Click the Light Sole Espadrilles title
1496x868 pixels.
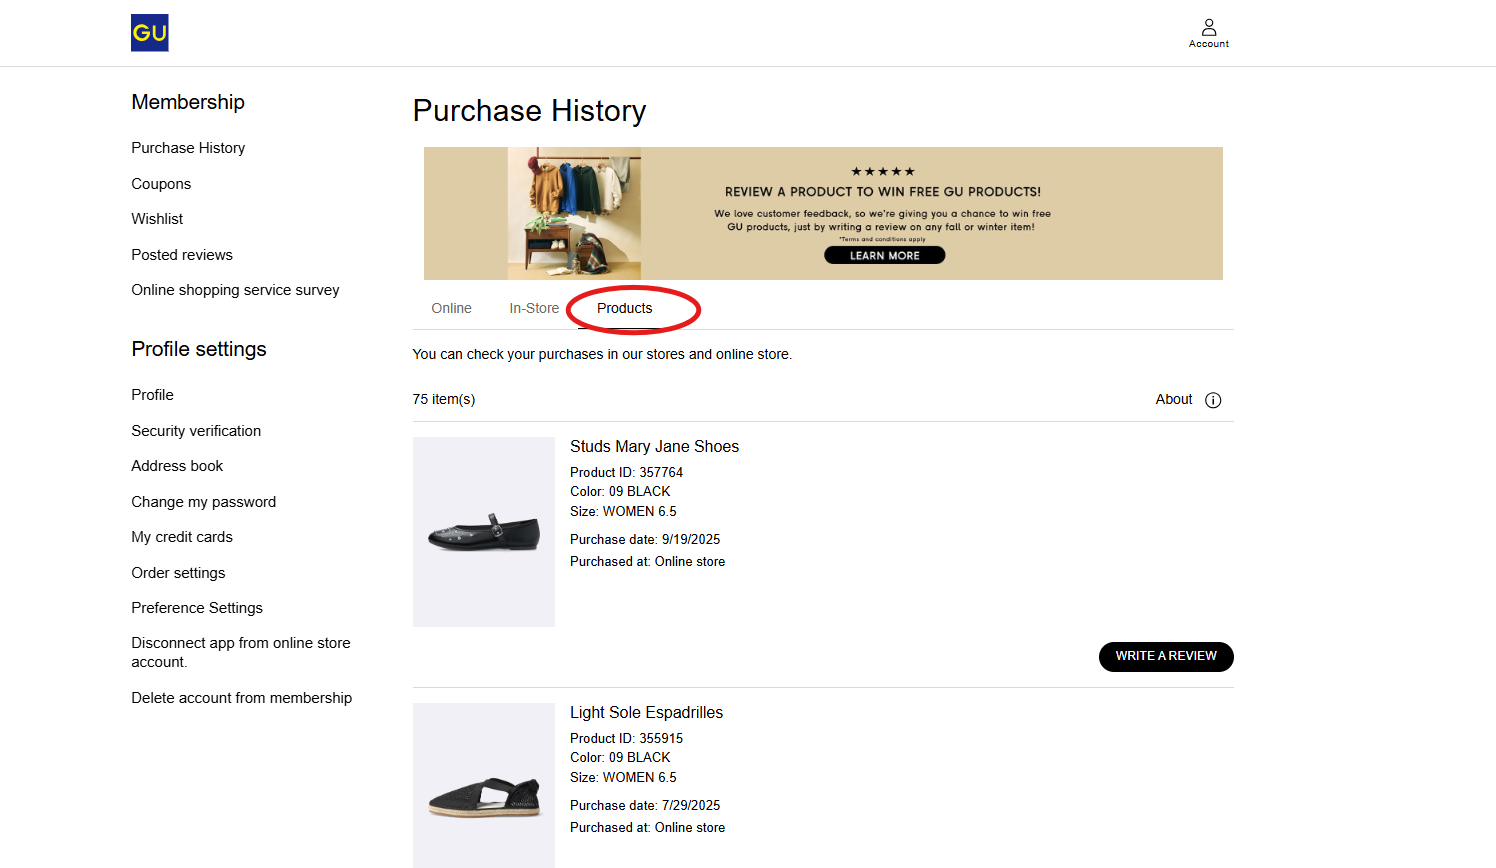pyautogui.click(x=646, y=713)
